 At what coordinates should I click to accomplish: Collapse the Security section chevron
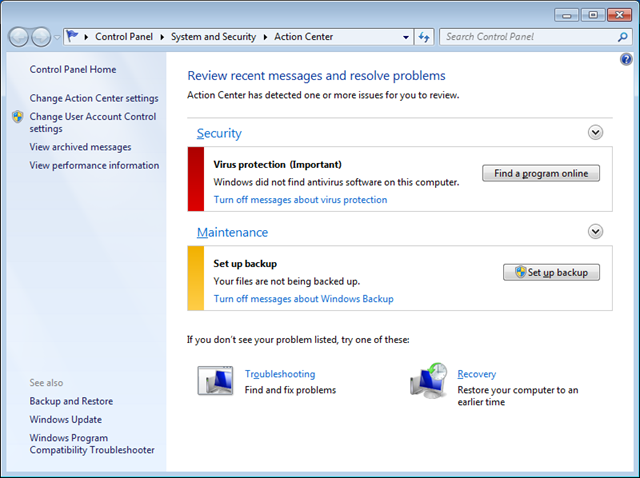[x=596, y=132]
